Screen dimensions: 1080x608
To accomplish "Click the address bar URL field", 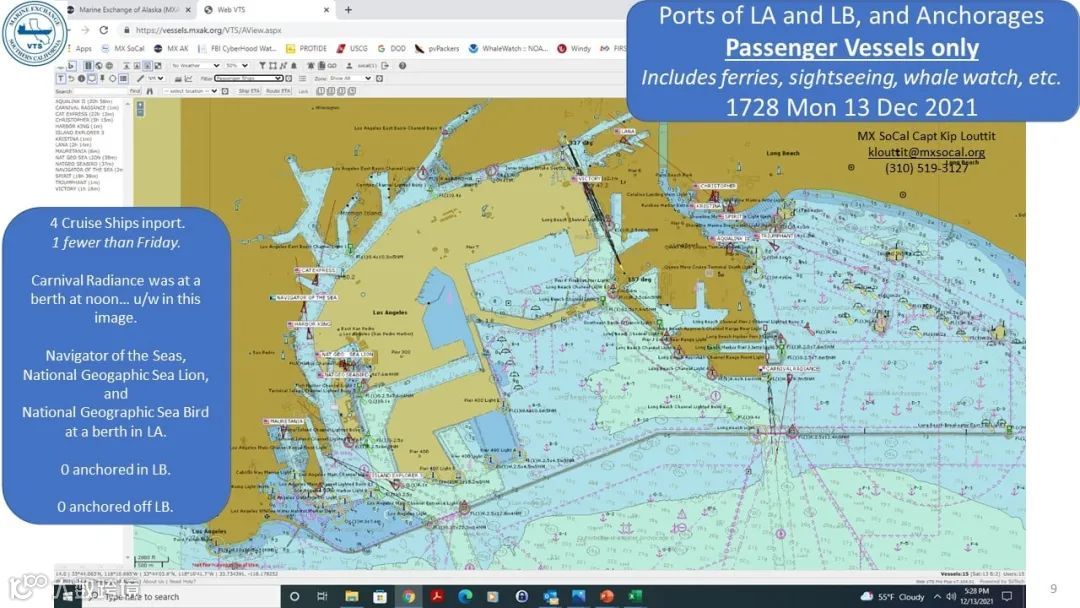I will click(x=372, y=30).
